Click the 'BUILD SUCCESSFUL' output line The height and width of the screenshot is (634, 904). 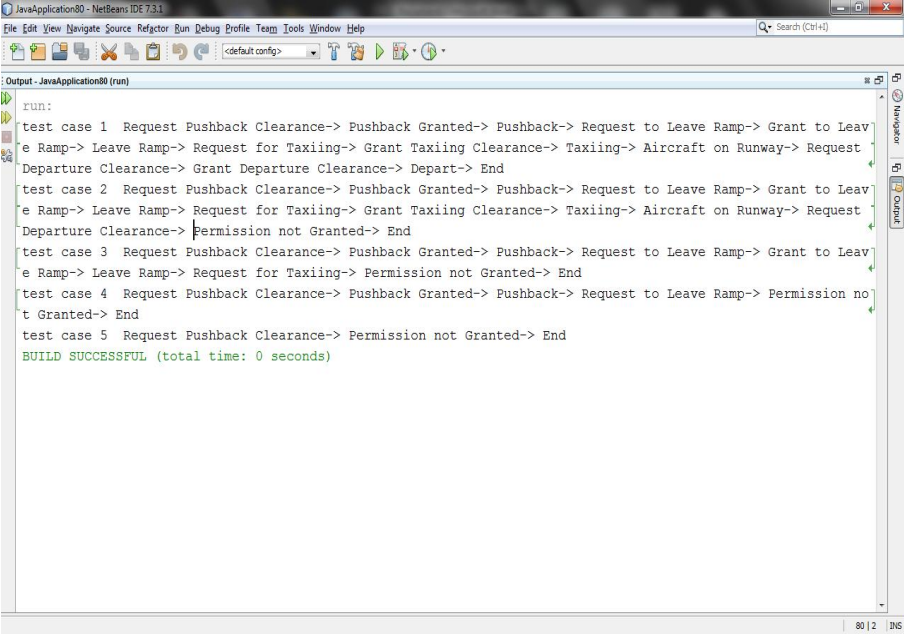176,356
